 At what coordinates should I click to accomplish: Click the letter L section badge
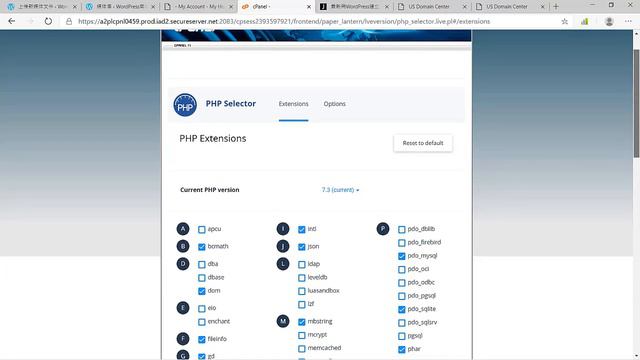pyautogui.click(x=283, y=264)
